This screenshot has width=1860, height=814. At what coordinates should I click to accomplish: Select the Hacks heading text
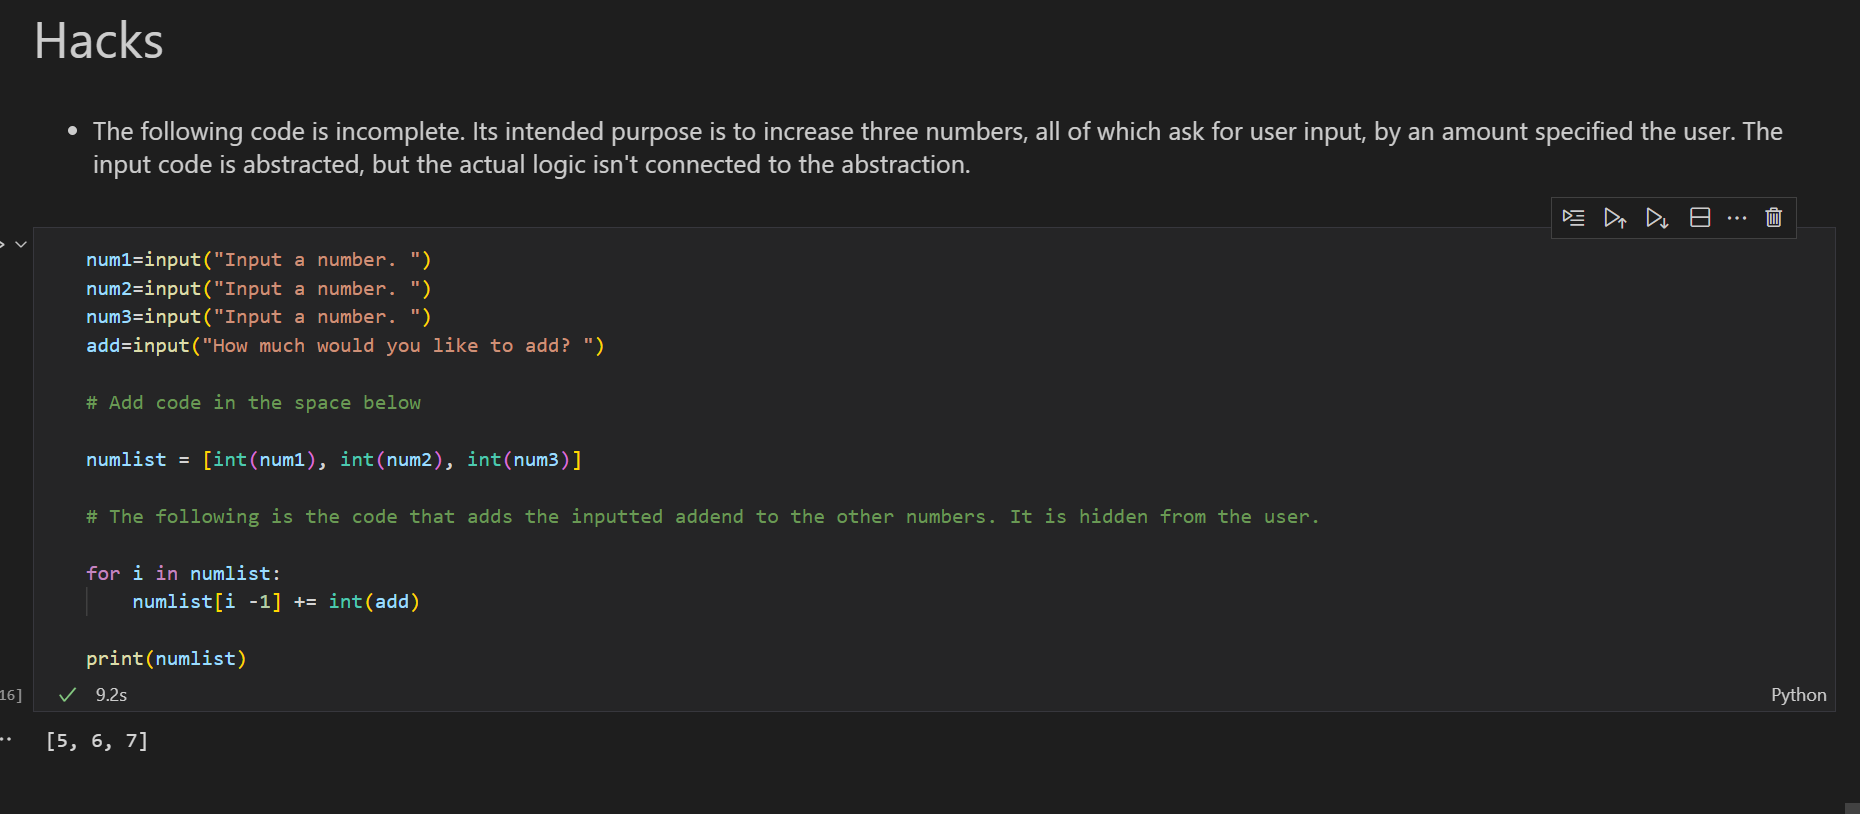click(x=99, y=41)
